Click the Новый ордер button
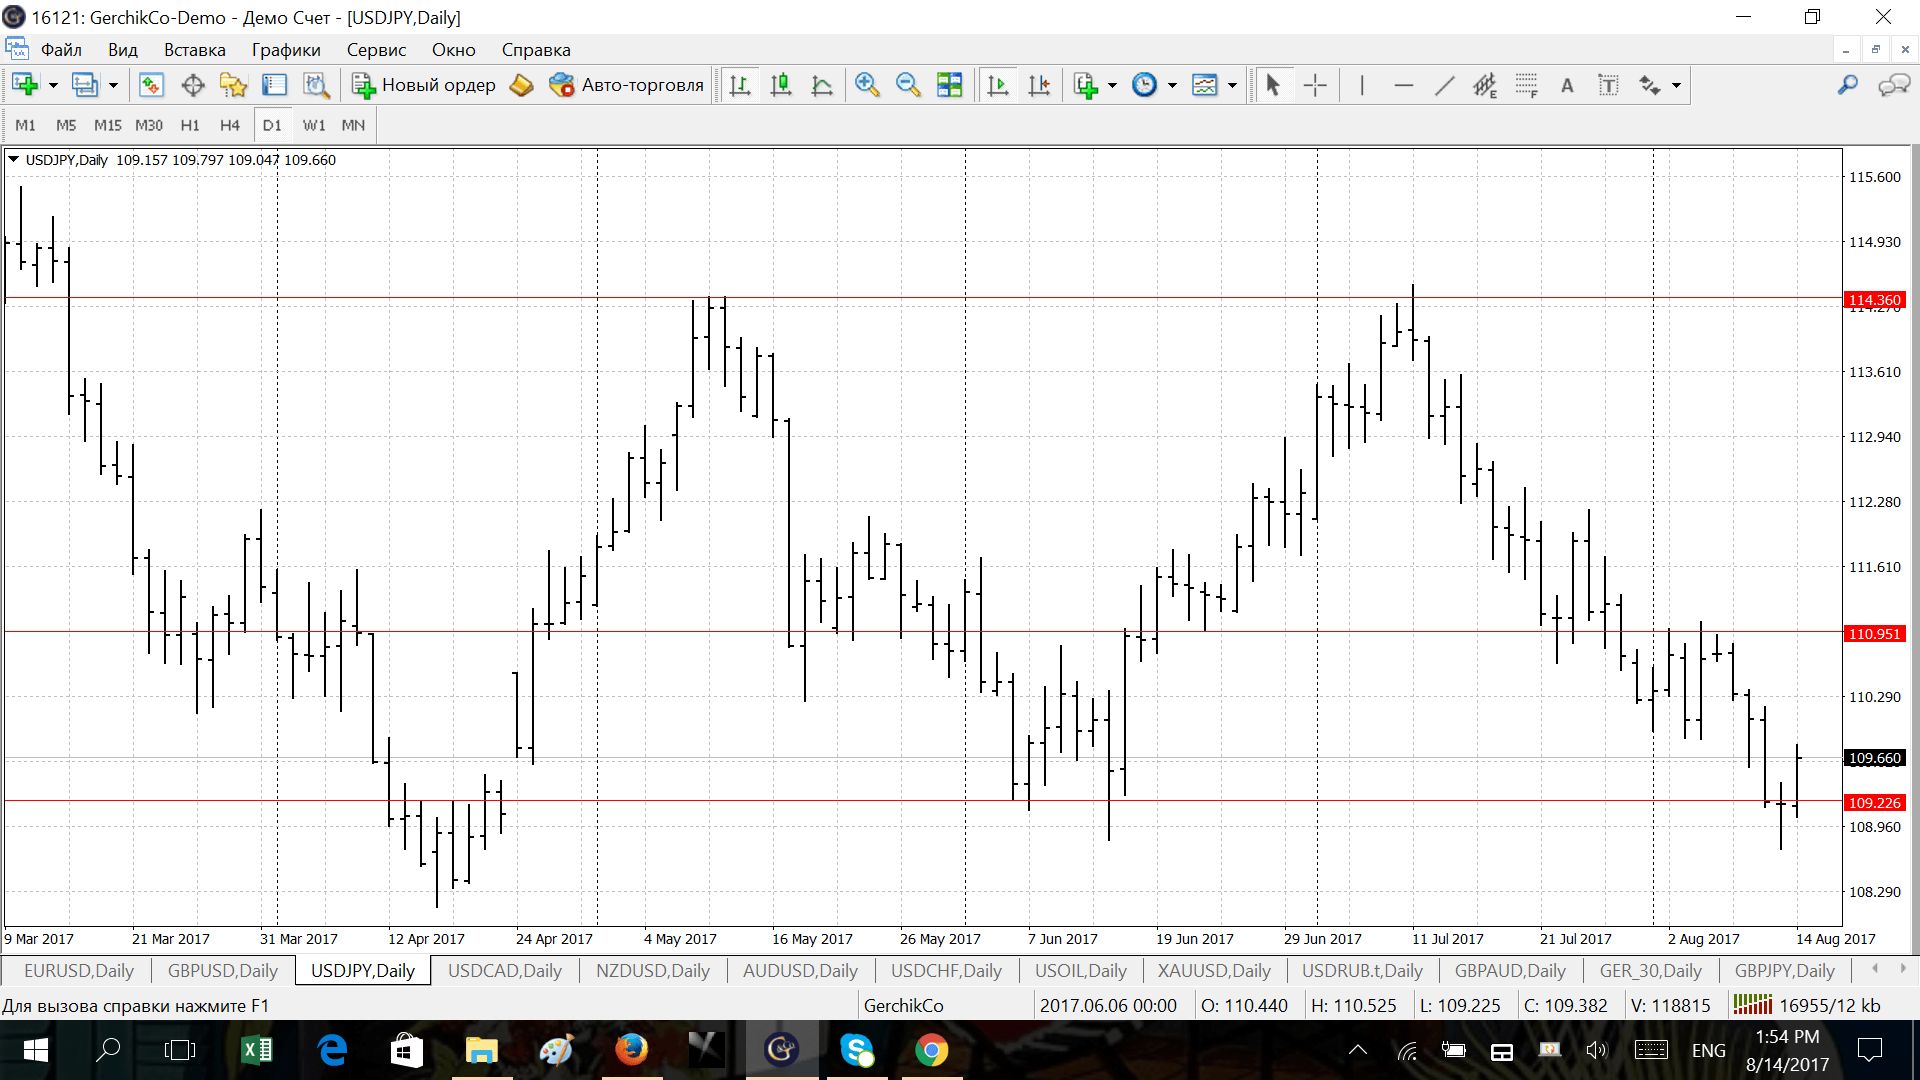The height and width of the screenshot is (1080, 1920). 424,85
